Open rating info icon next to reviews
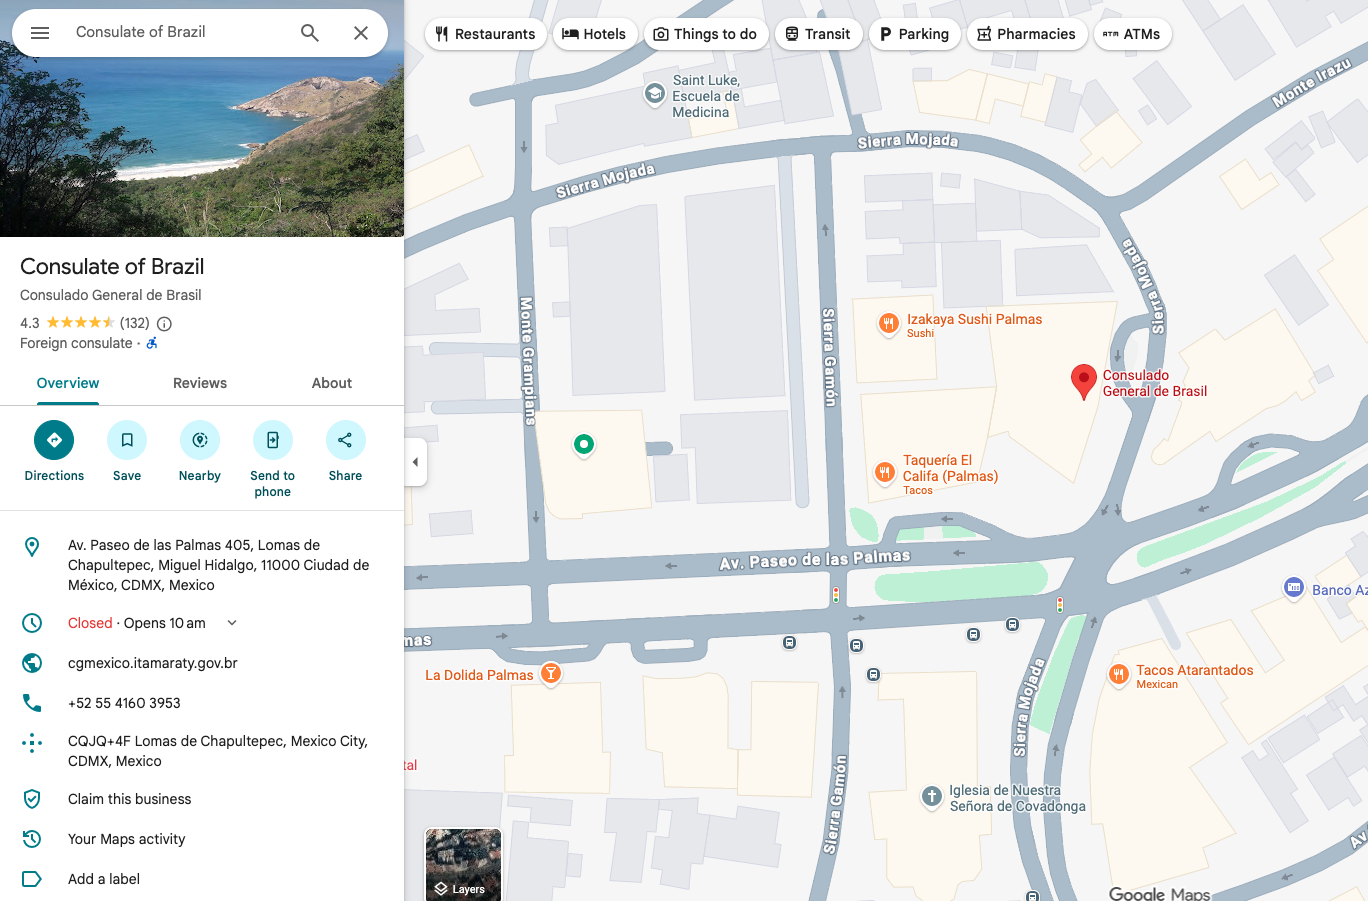The height and width of the screenshot is (901, 1368). coord(165,324)
